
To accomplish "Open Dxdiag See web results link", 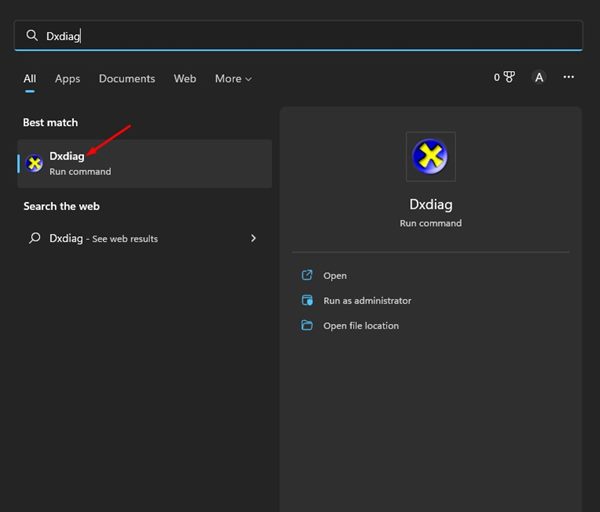I will [x=104, y=238].
